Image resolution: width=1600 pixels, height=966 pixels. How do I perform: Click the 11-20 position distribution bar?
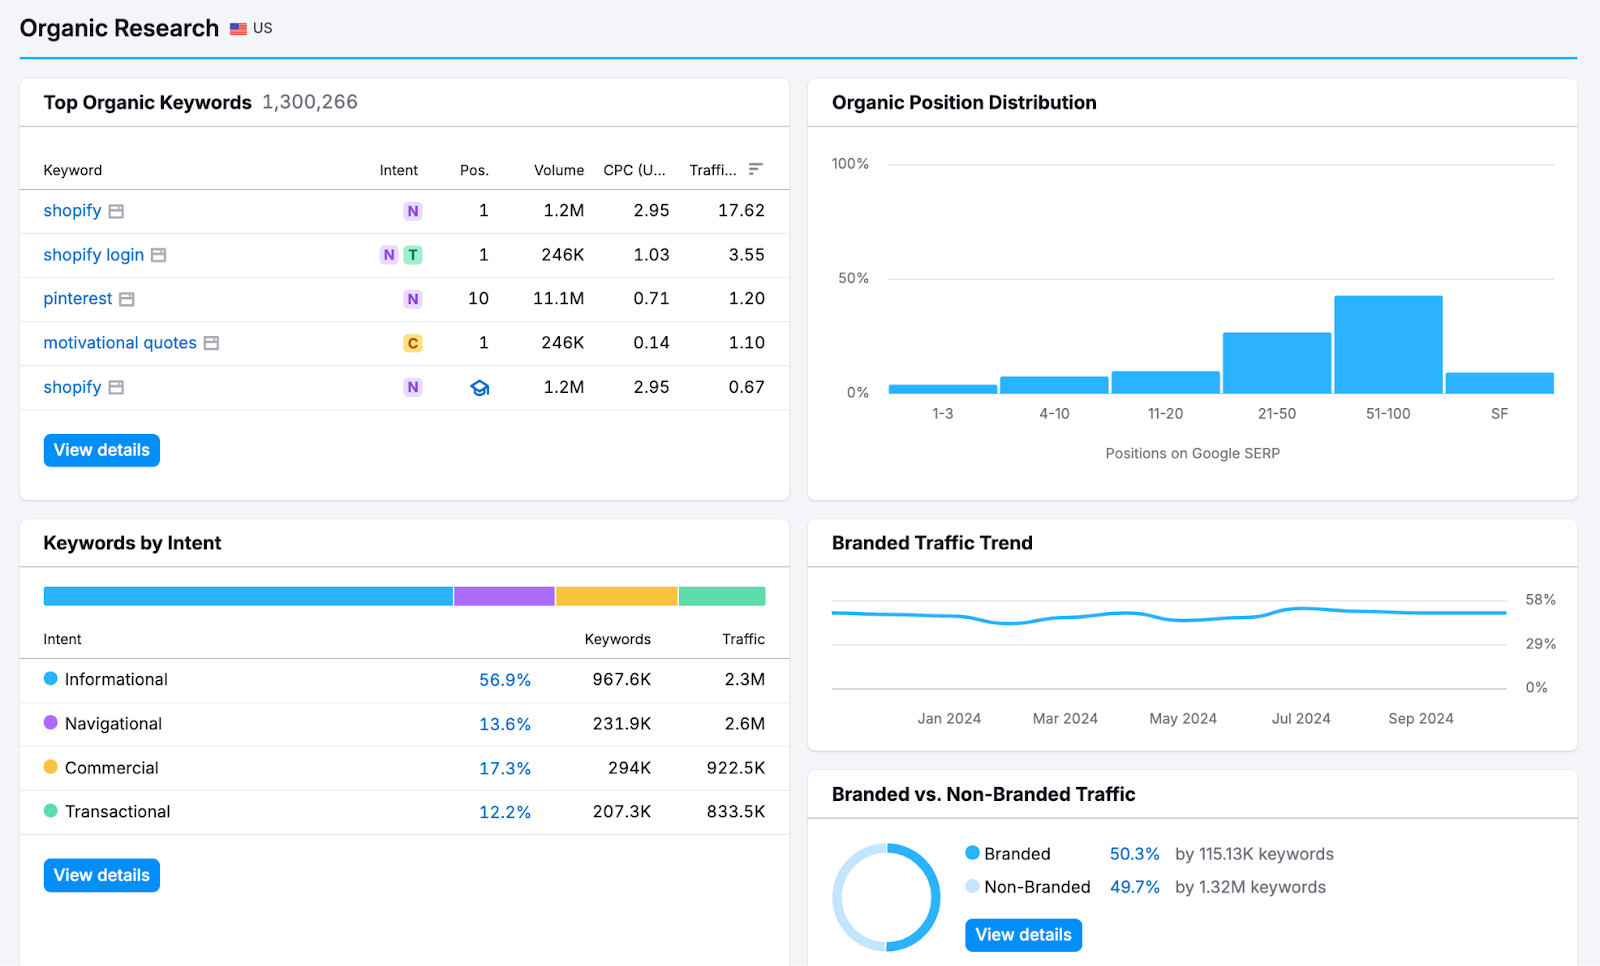tap(1166, 382)
